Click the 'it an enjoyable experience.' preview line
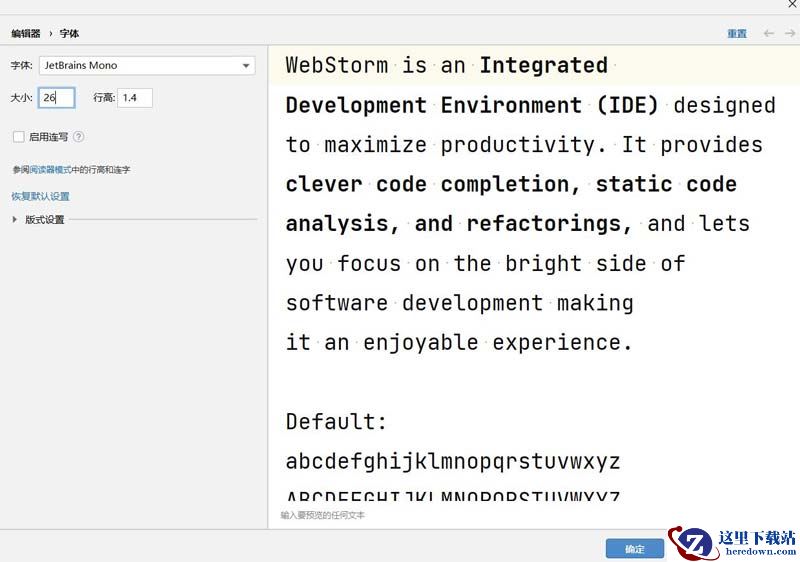Viewport: 800px width, 562px height. coord(459,342)
